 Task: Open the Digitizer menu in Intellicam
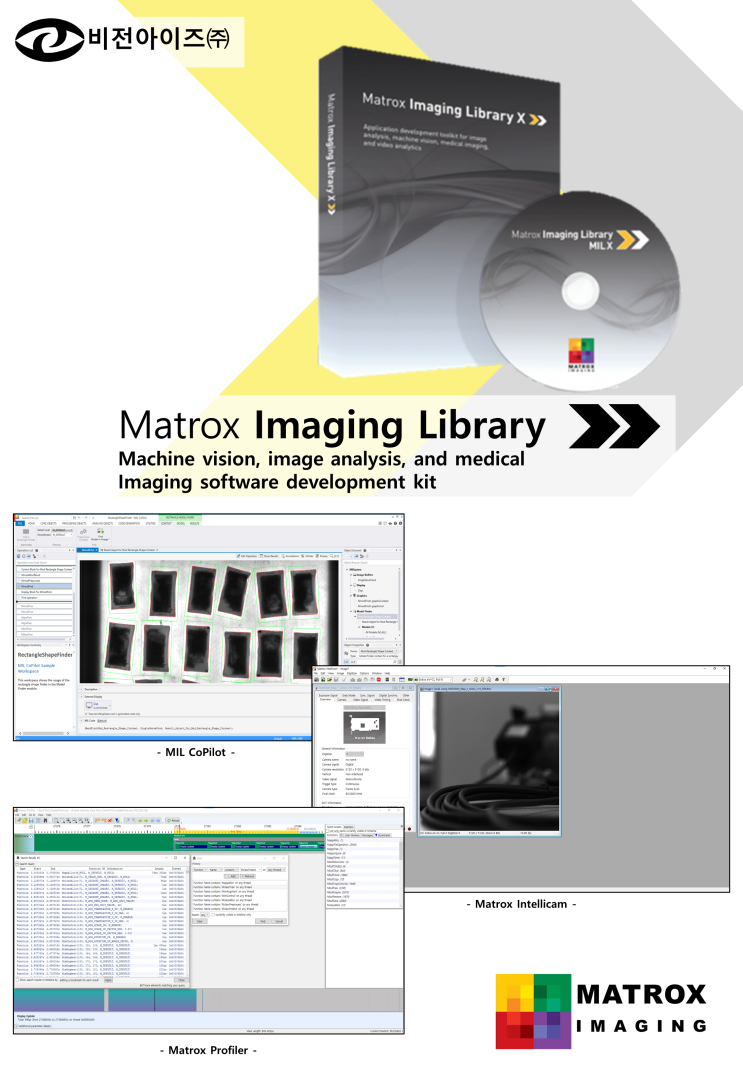(x=352, y=673)
